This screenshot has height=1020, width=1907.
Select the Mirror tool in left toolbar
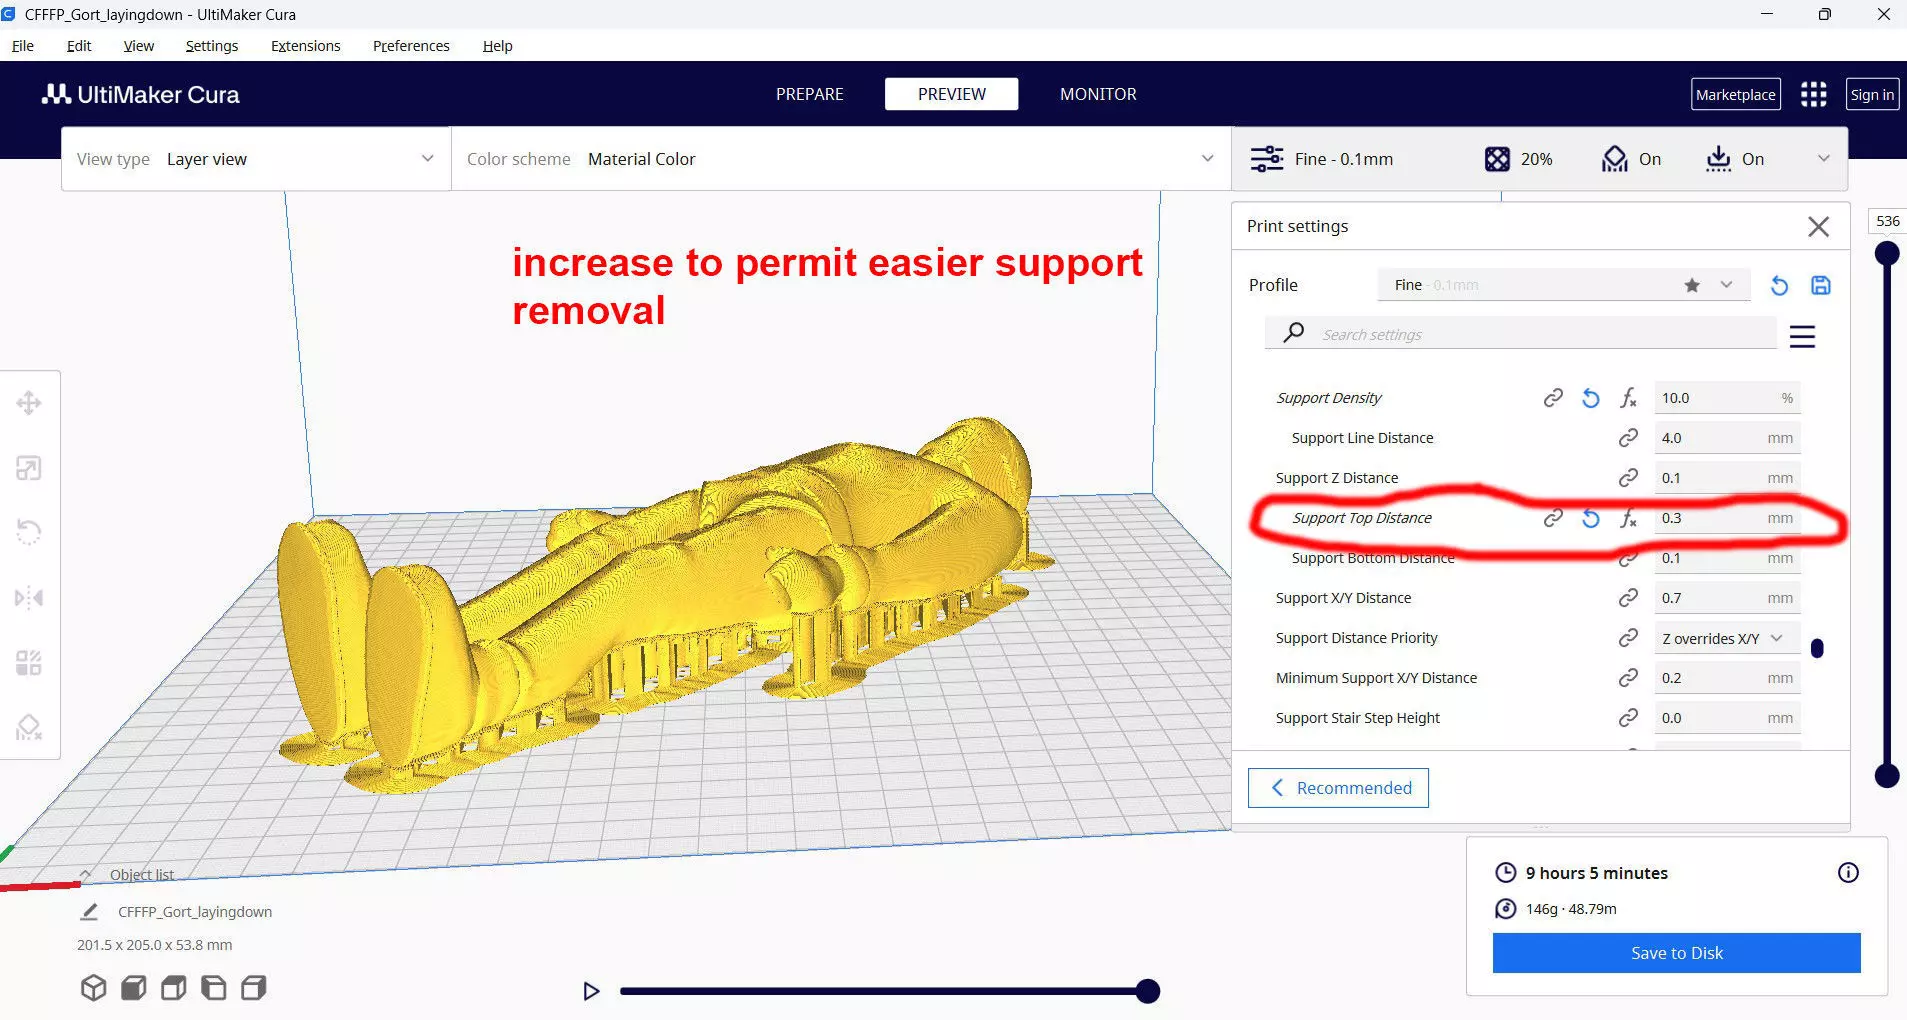(x=29, y=598)
